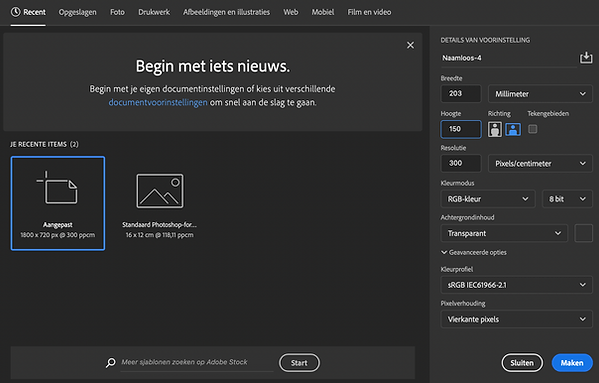Collapse Geavanceerde opties section
Image resolution: width=599 pixels, height=383 pixels.
[474, 252]
